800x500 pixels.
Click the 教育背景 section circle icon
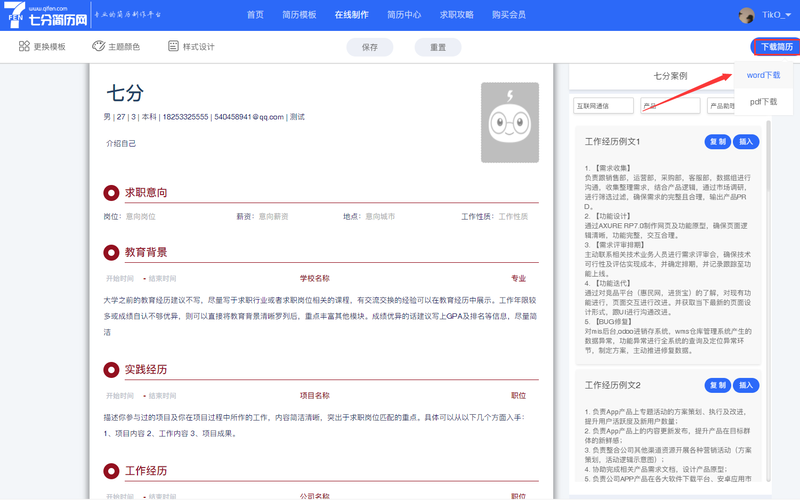(x=111, y=253)
